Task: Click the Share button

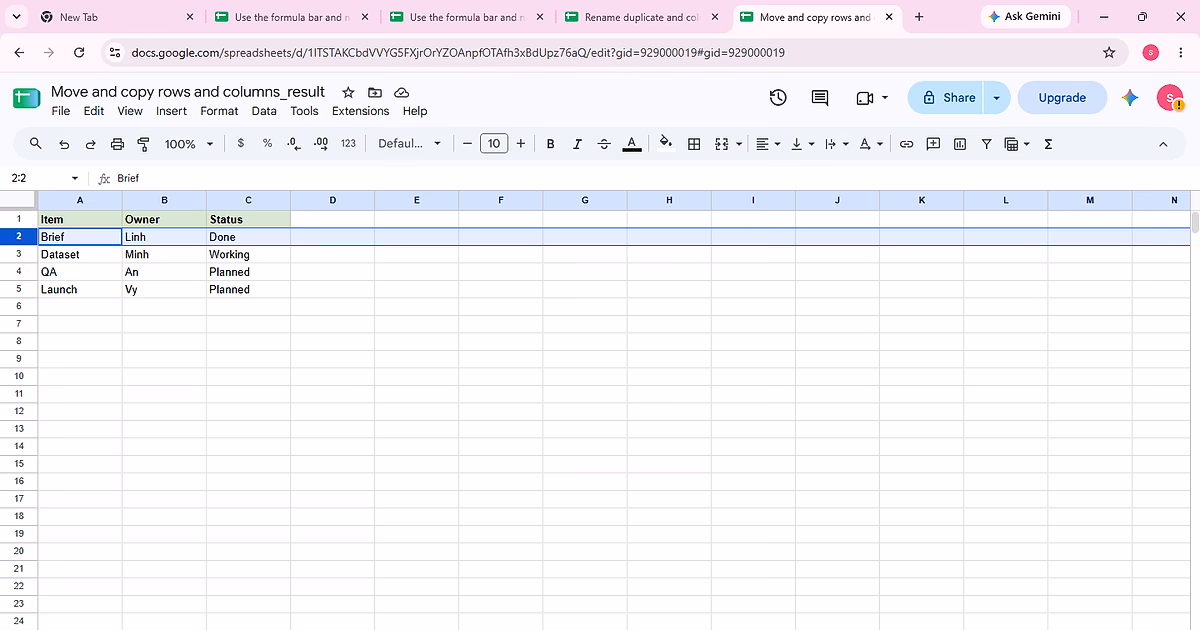Action: [x=947, y=97]
